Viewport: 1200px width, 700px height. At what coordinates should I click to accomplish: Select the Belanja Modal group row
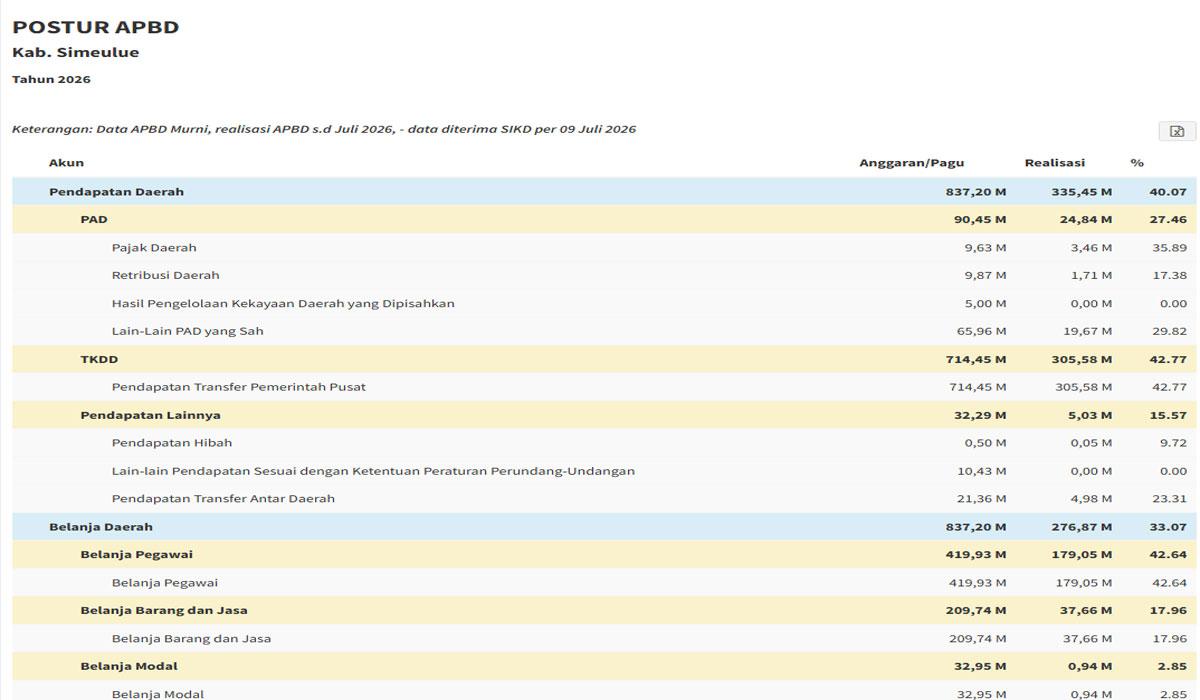point(605,666)
